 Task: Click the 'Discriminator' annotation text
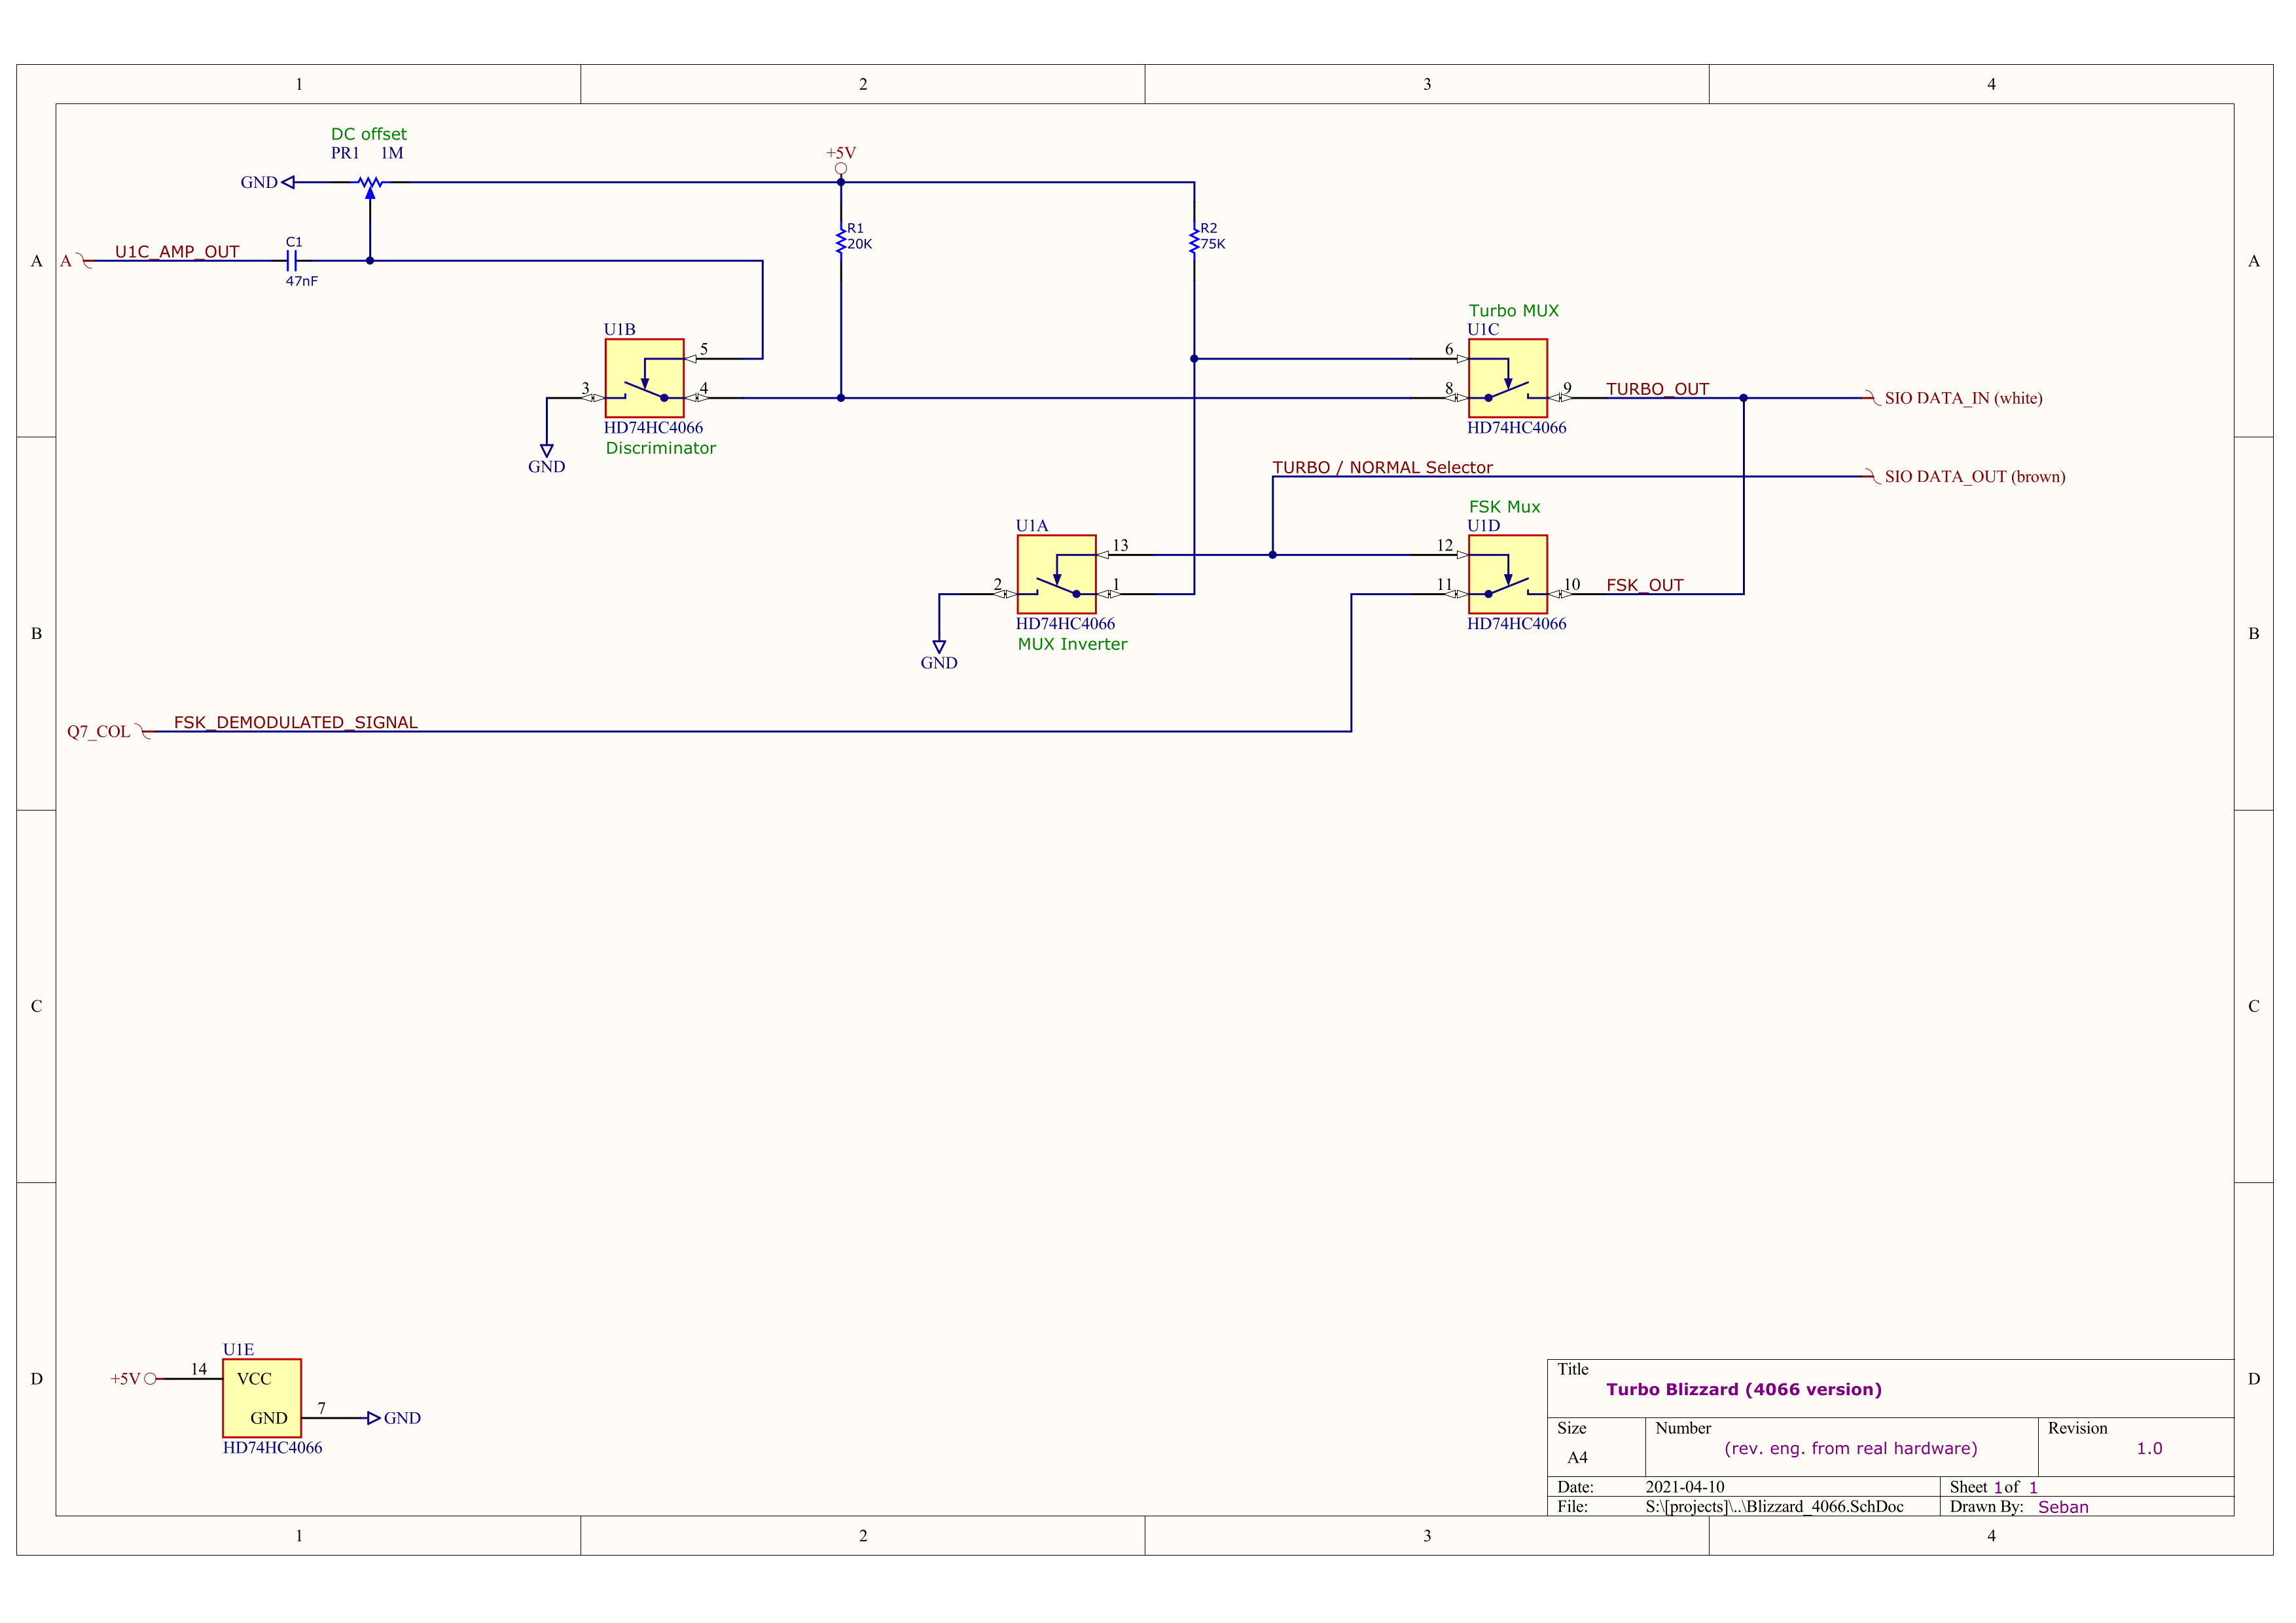661,448
